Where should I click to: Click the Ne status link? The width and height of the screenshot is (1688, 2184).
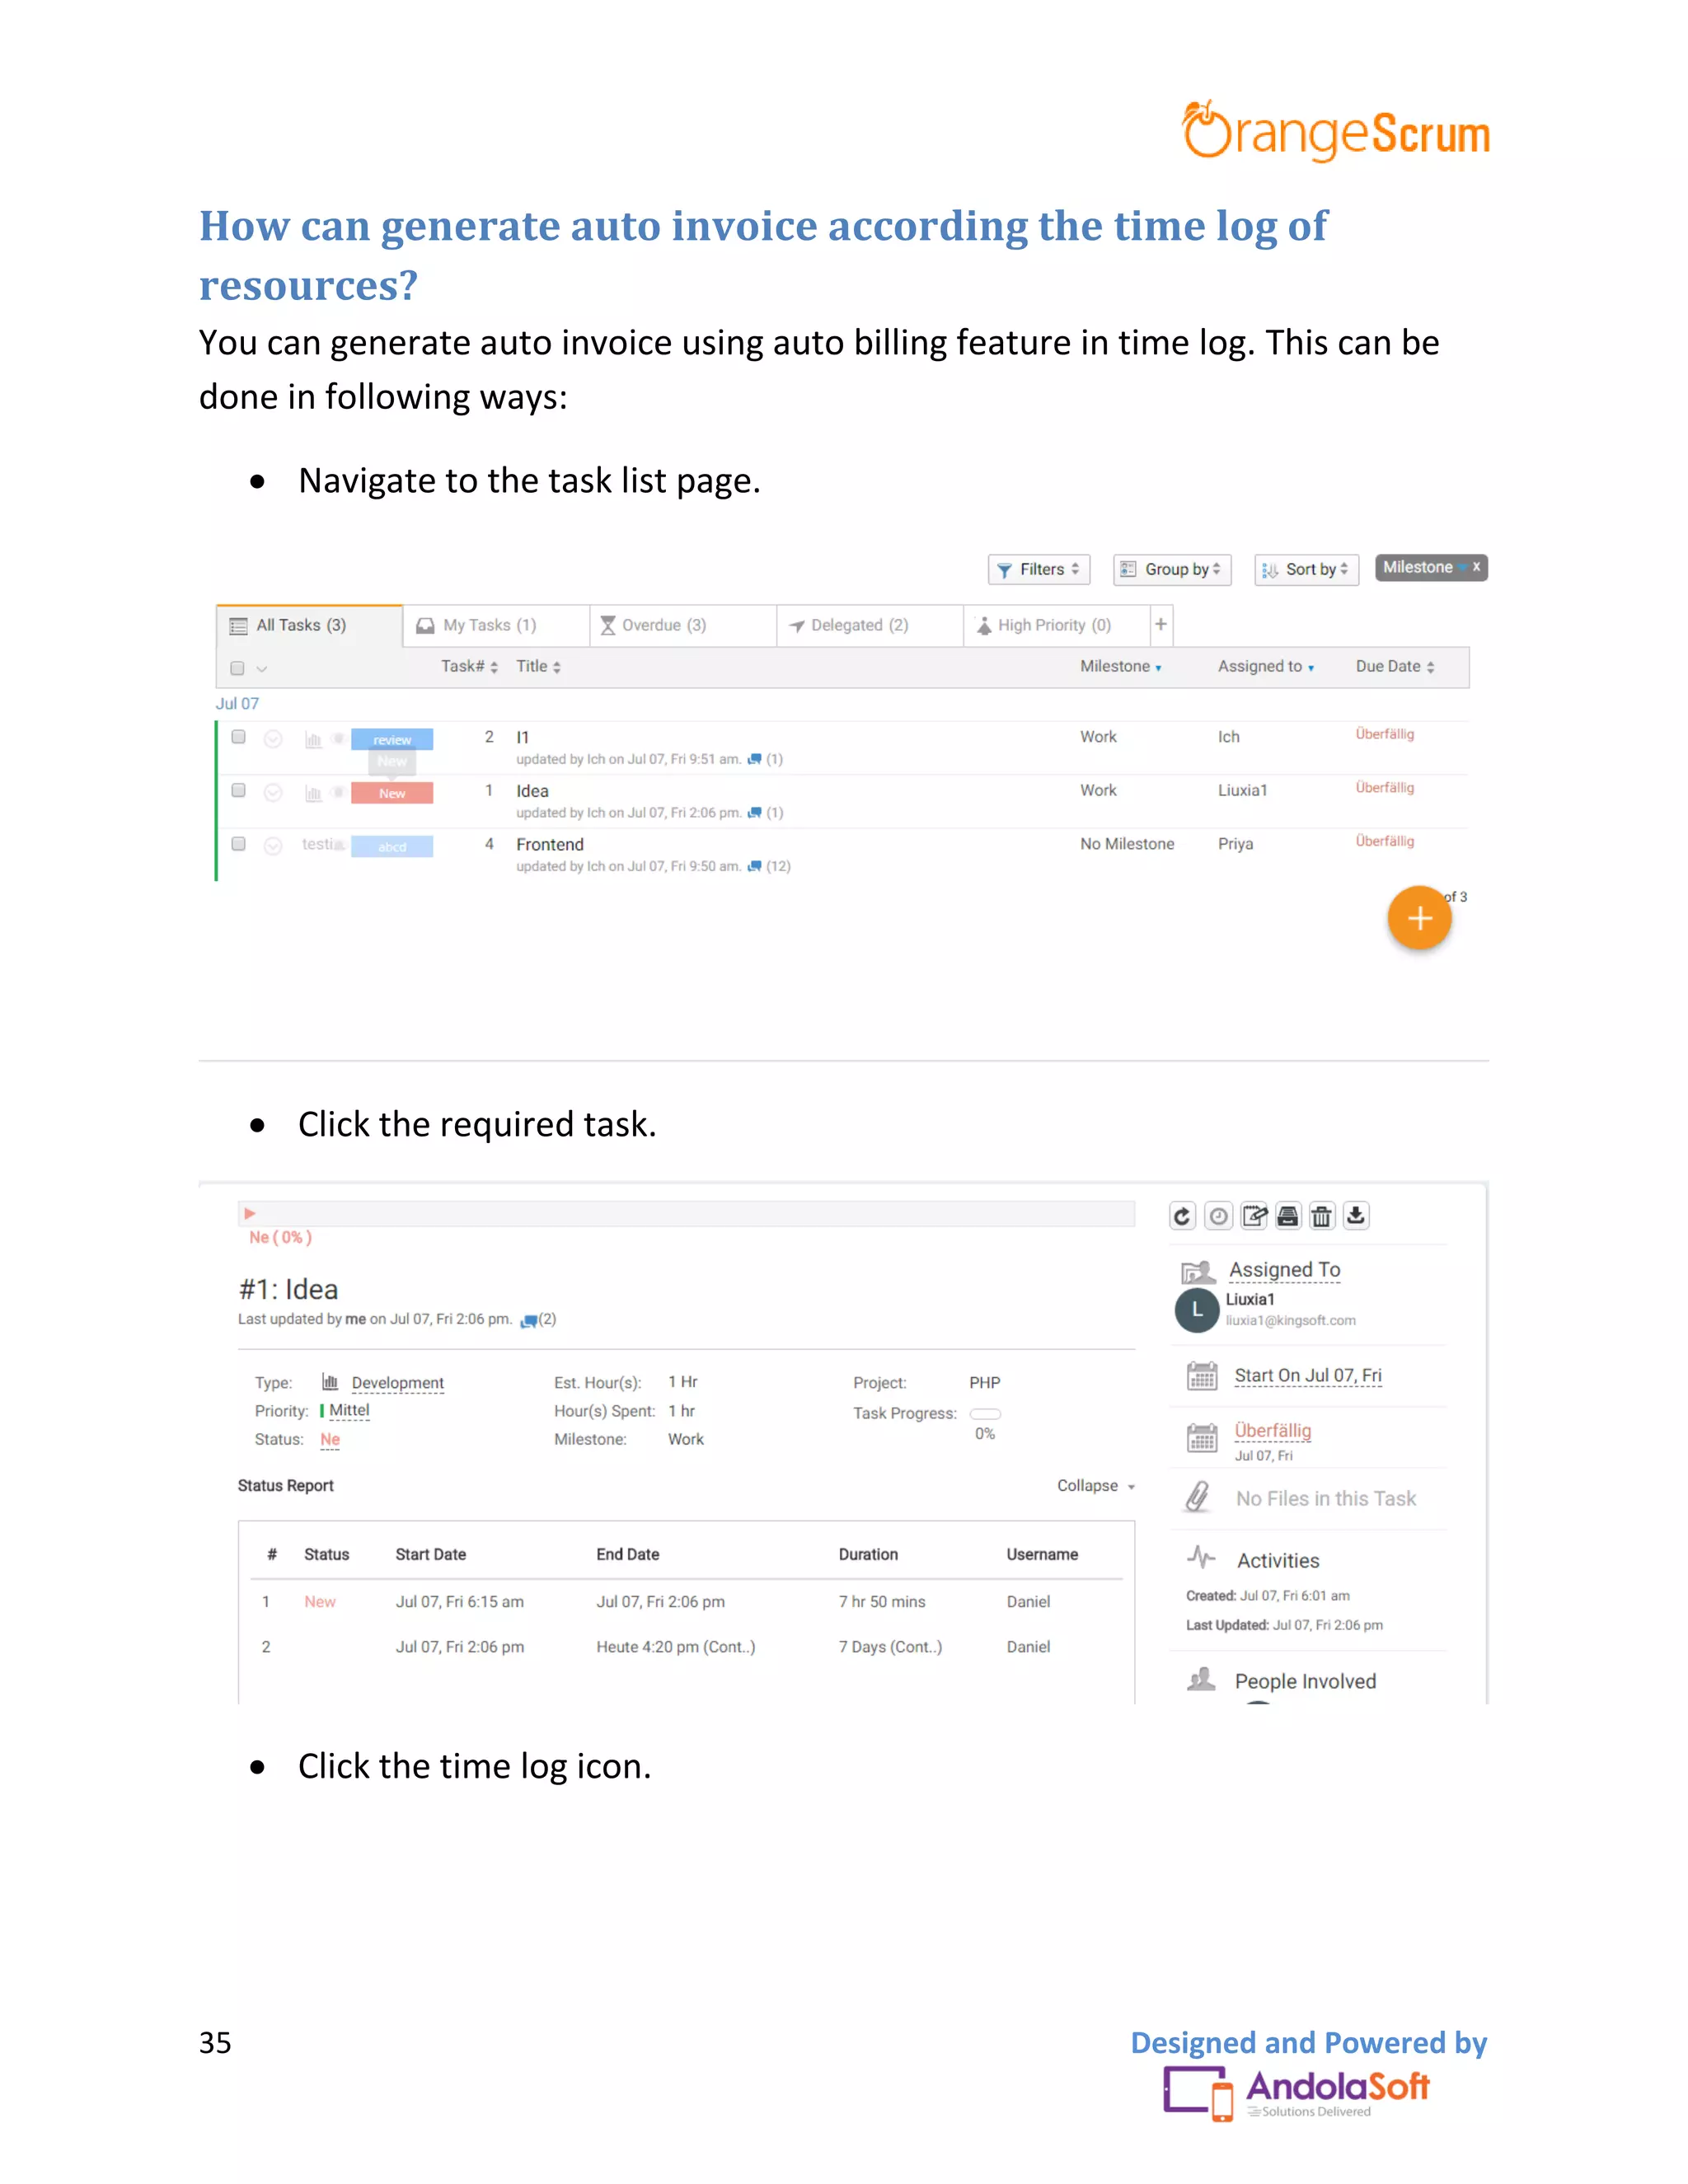tap(330, 1440)
